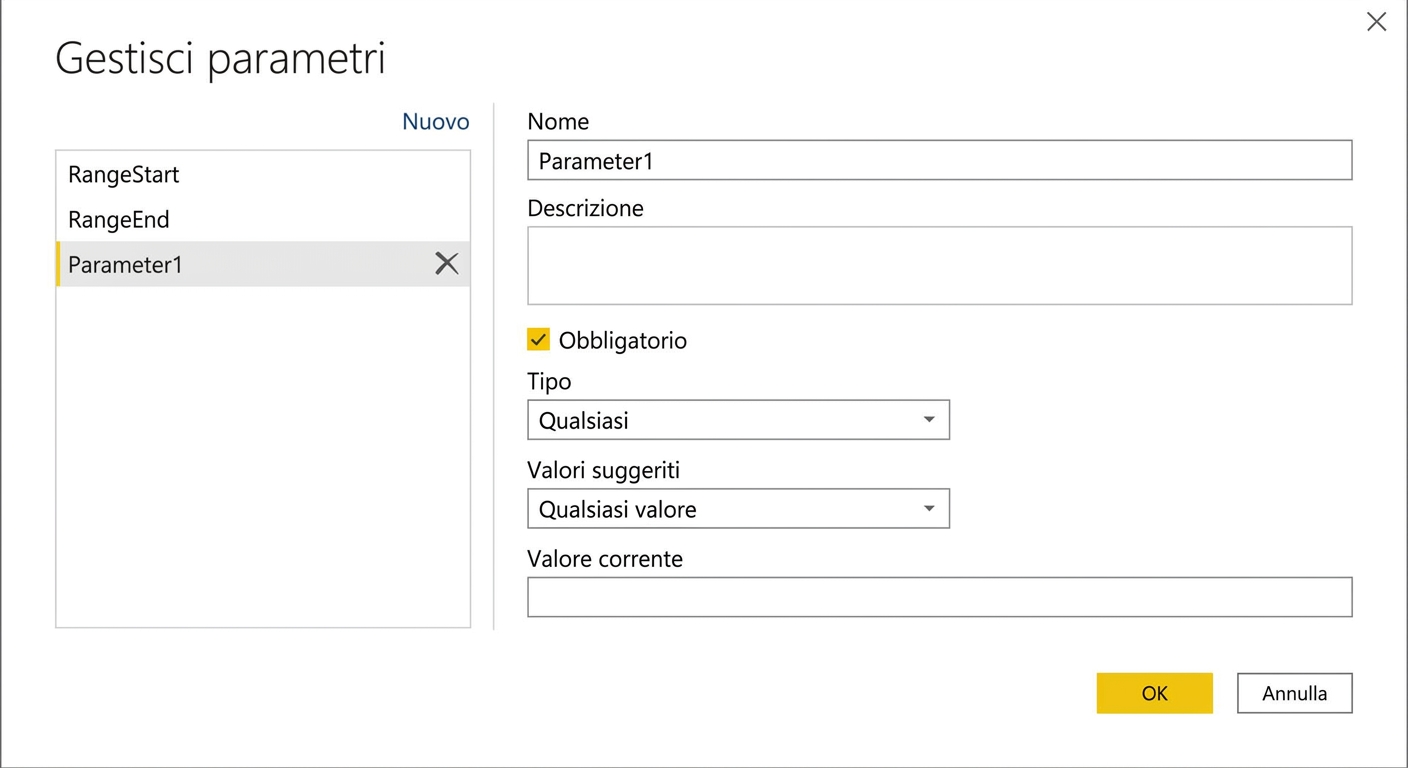Delete Parameter1 using its X icon

coord(447,264)
